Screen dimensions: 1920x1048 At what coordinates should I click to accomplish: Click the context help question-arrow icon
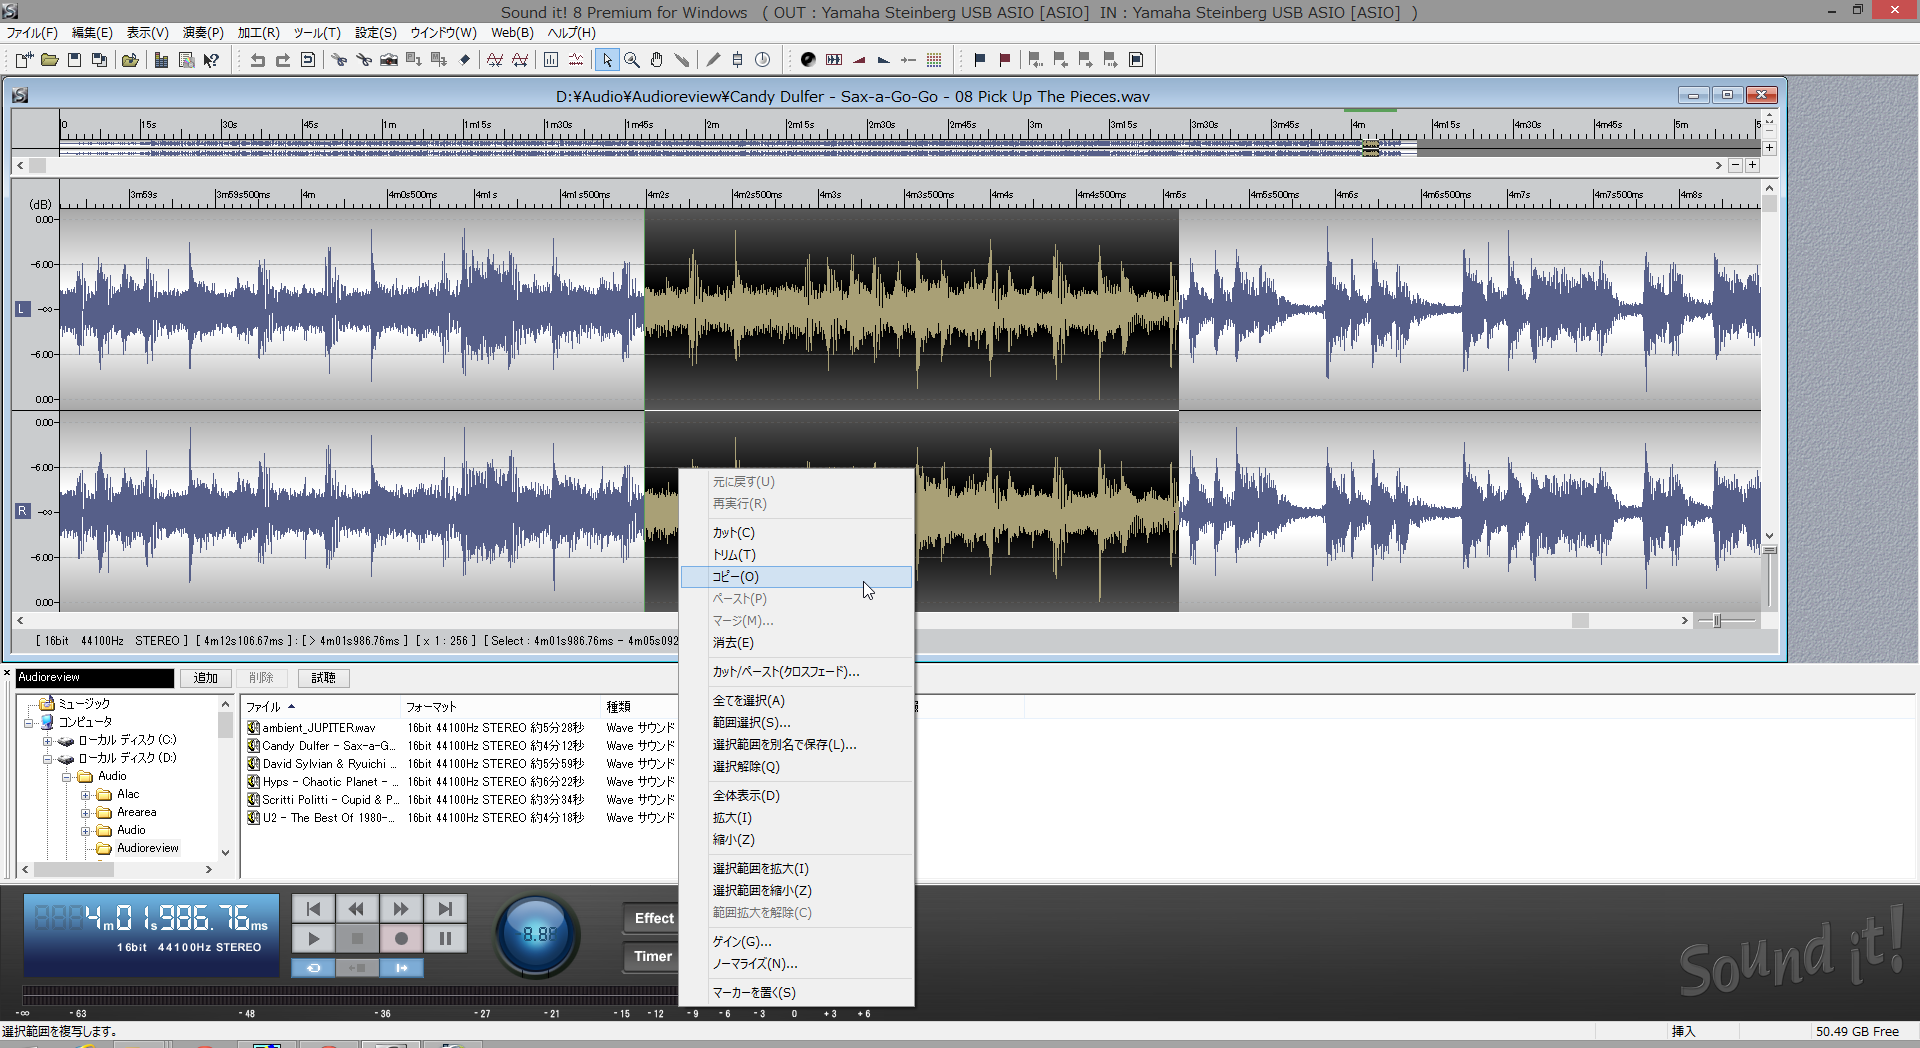click(x=211, y=60)
